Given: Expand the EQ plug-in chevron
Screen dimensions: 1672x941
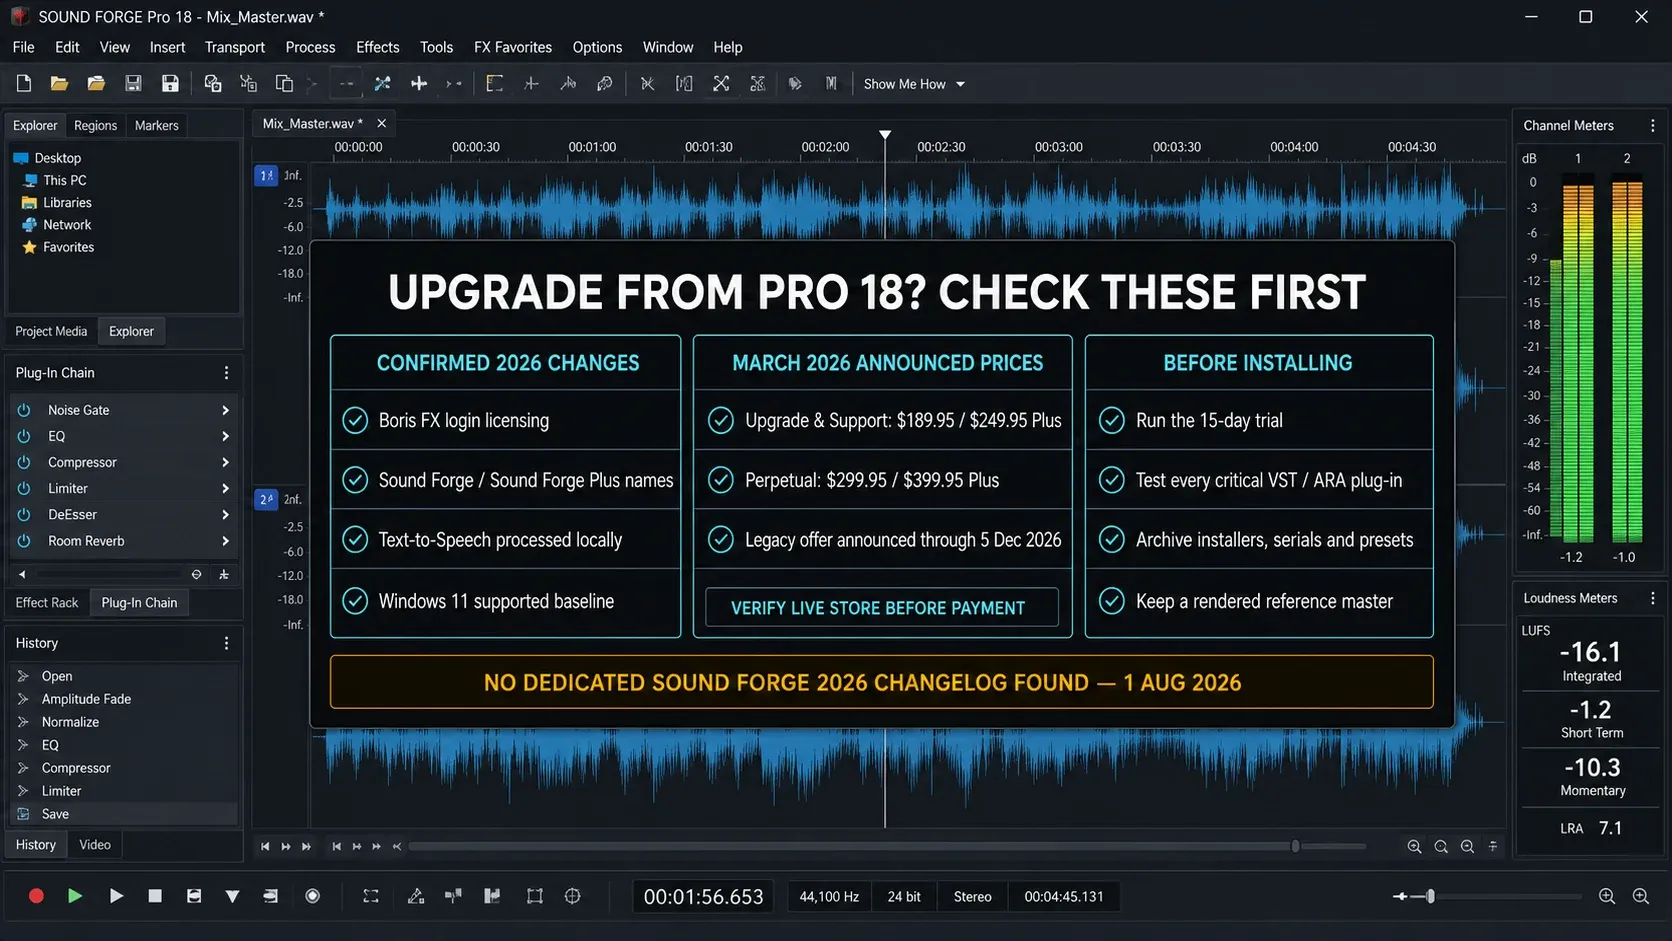Looking at the screenshot, I should 225,436.
